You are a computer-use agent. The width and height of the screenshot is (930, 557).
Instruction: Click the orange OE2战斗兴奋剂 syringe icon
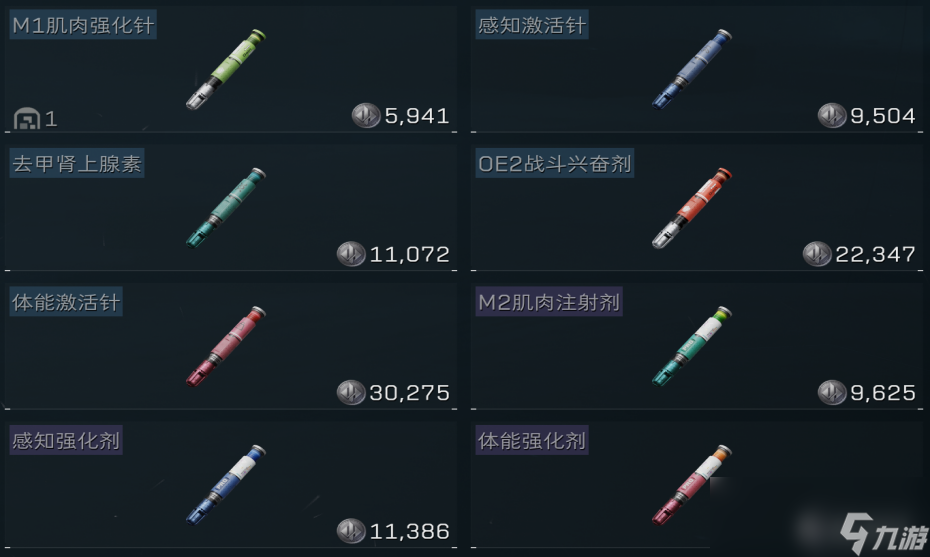692,208
